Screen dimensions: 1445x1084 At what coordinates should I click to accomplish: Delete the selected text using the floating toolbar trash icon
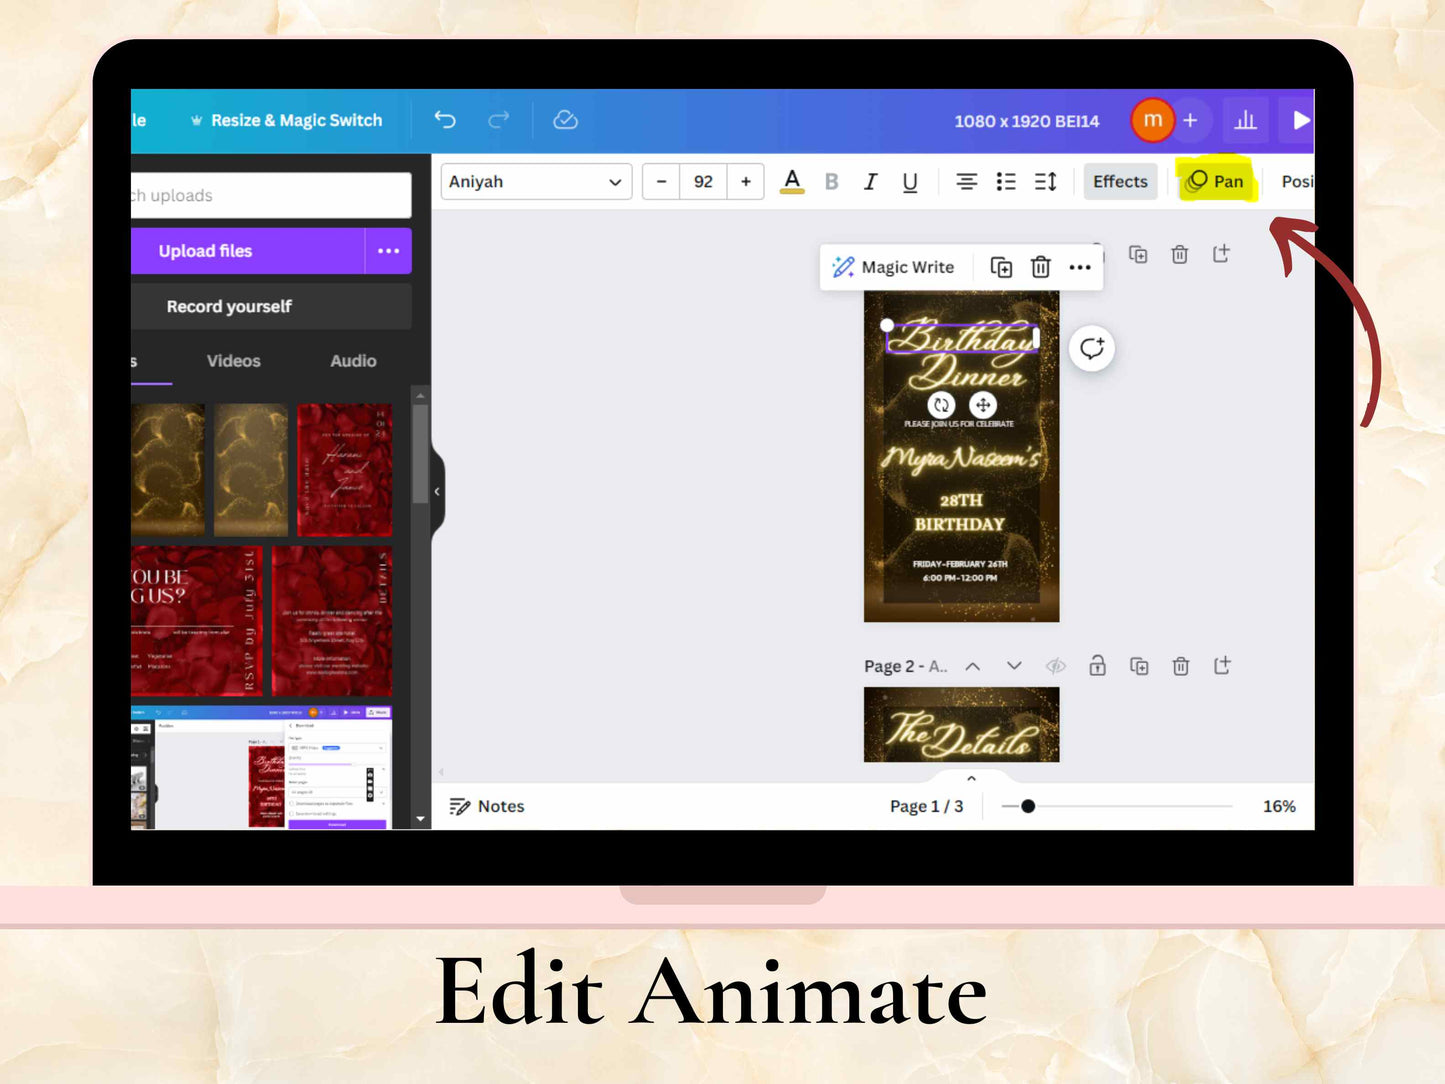point(1041,267)
